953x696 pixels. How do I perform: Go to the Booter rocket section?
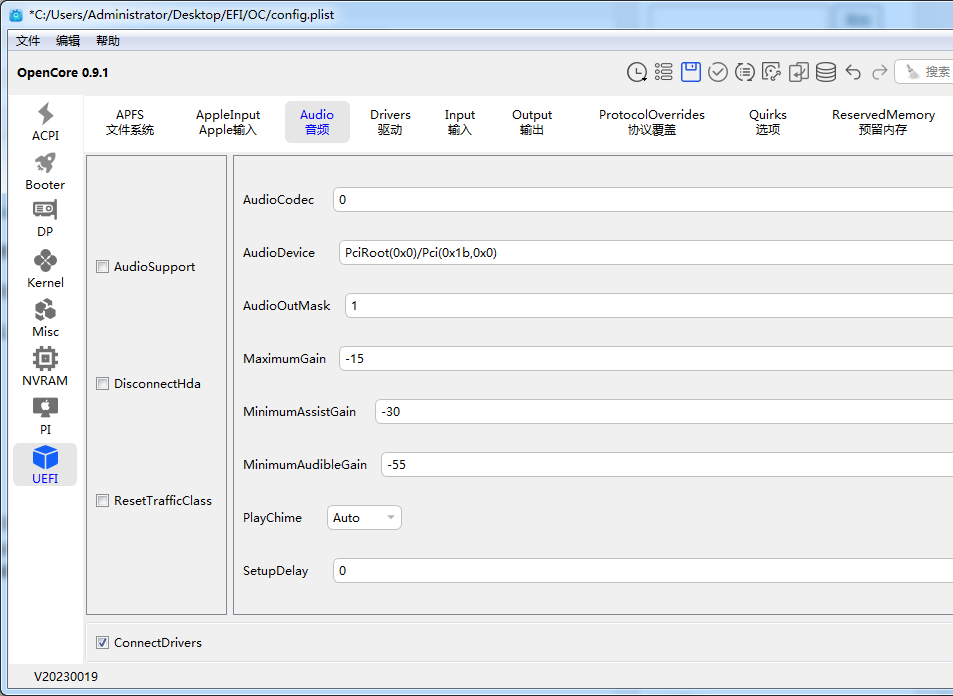coord(45,172)
